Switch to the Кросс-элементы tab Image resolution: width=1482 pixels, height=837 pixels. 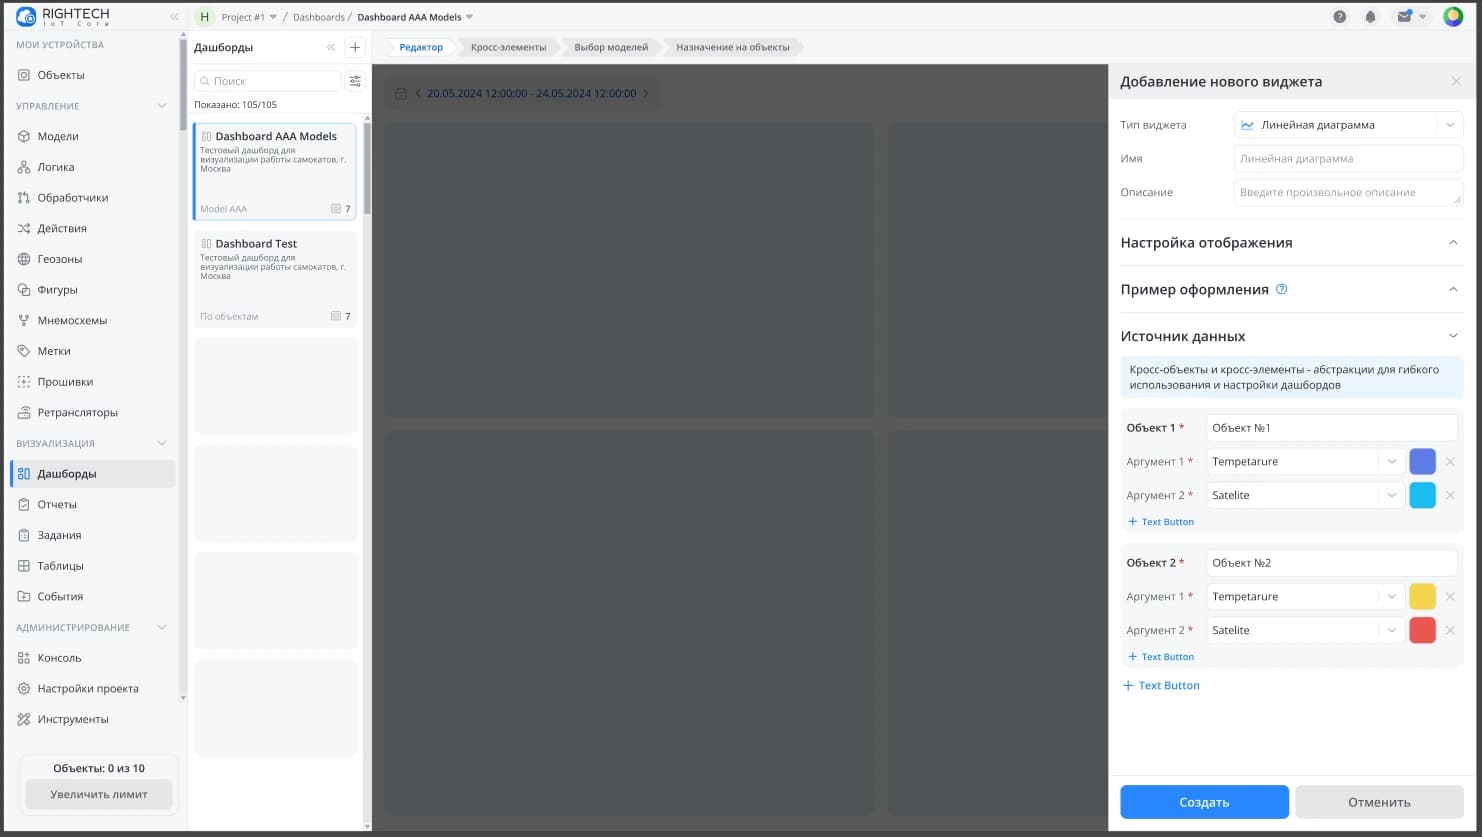tap(508, 47)
